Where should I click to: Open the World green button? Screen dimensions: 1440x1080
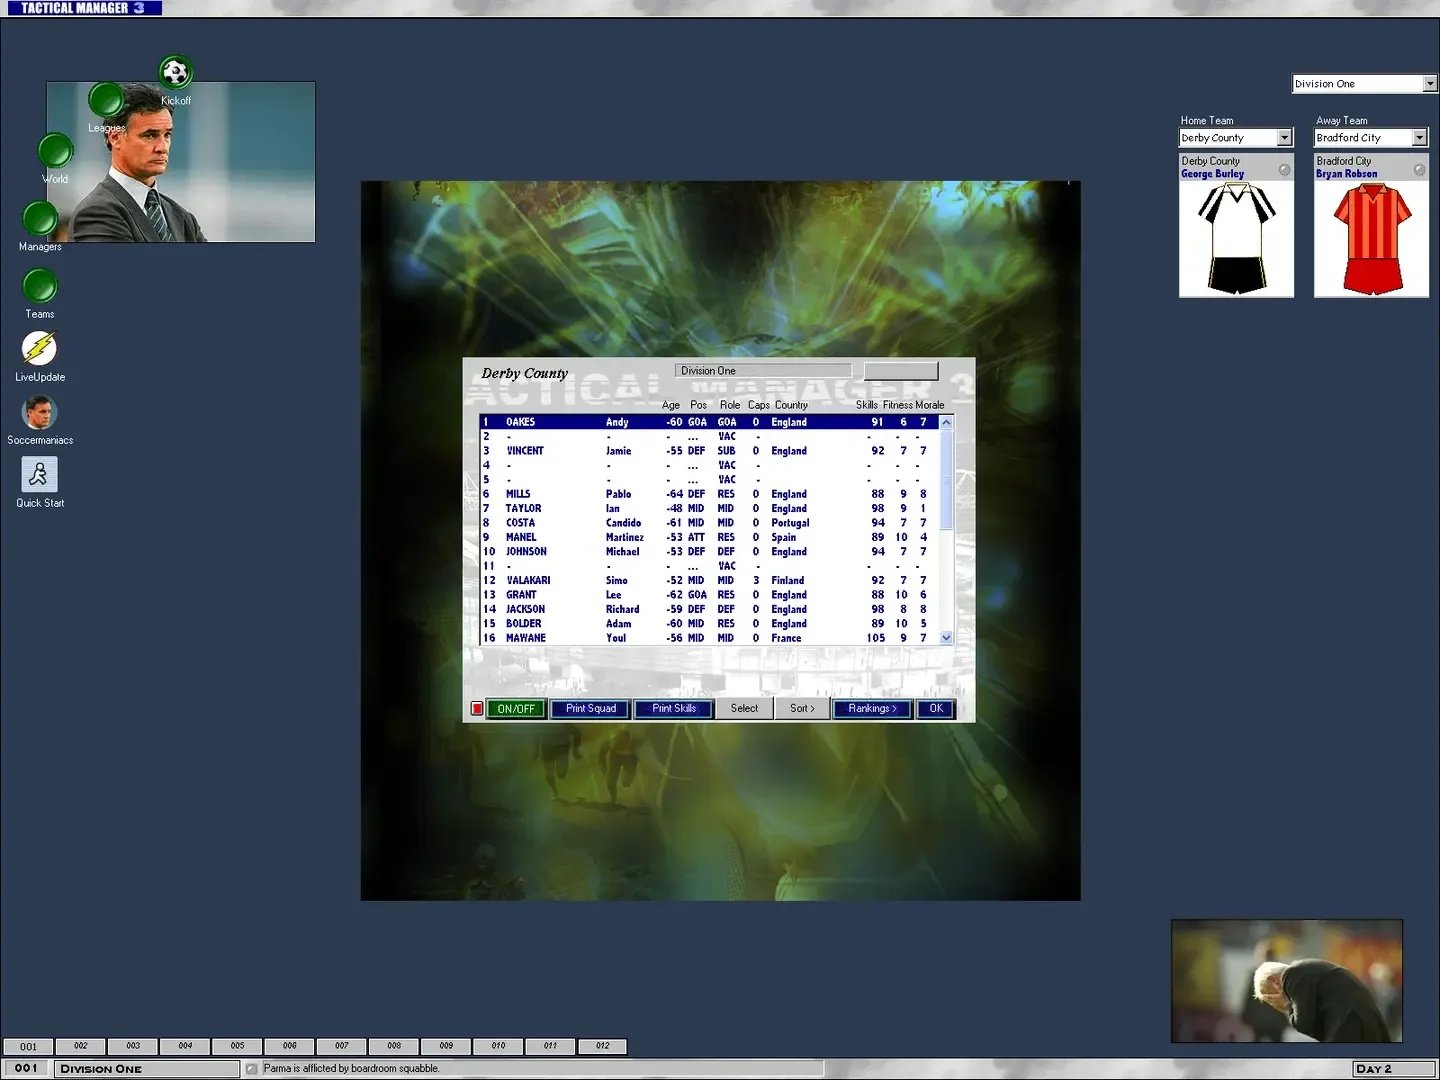click(55, 152)
